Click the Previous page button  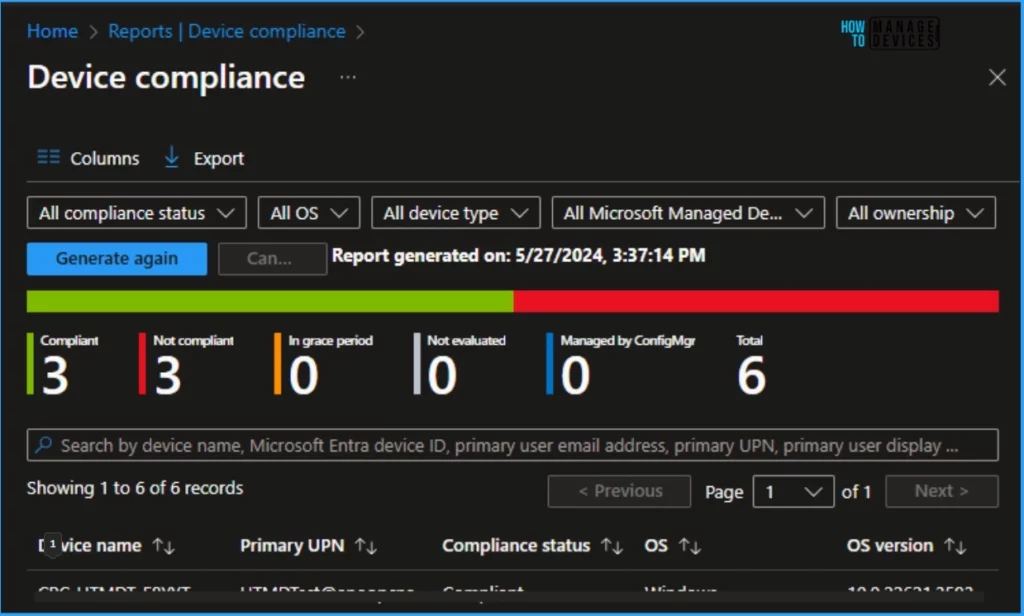point(619,491)
